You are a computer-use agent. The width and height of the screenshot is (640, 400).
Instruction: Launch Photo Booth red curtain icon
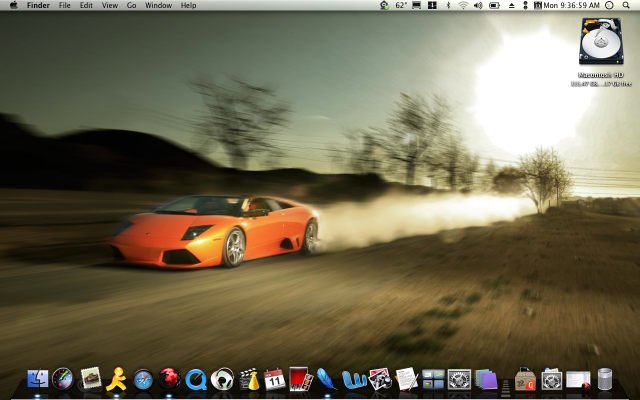(x=301, y=379)
